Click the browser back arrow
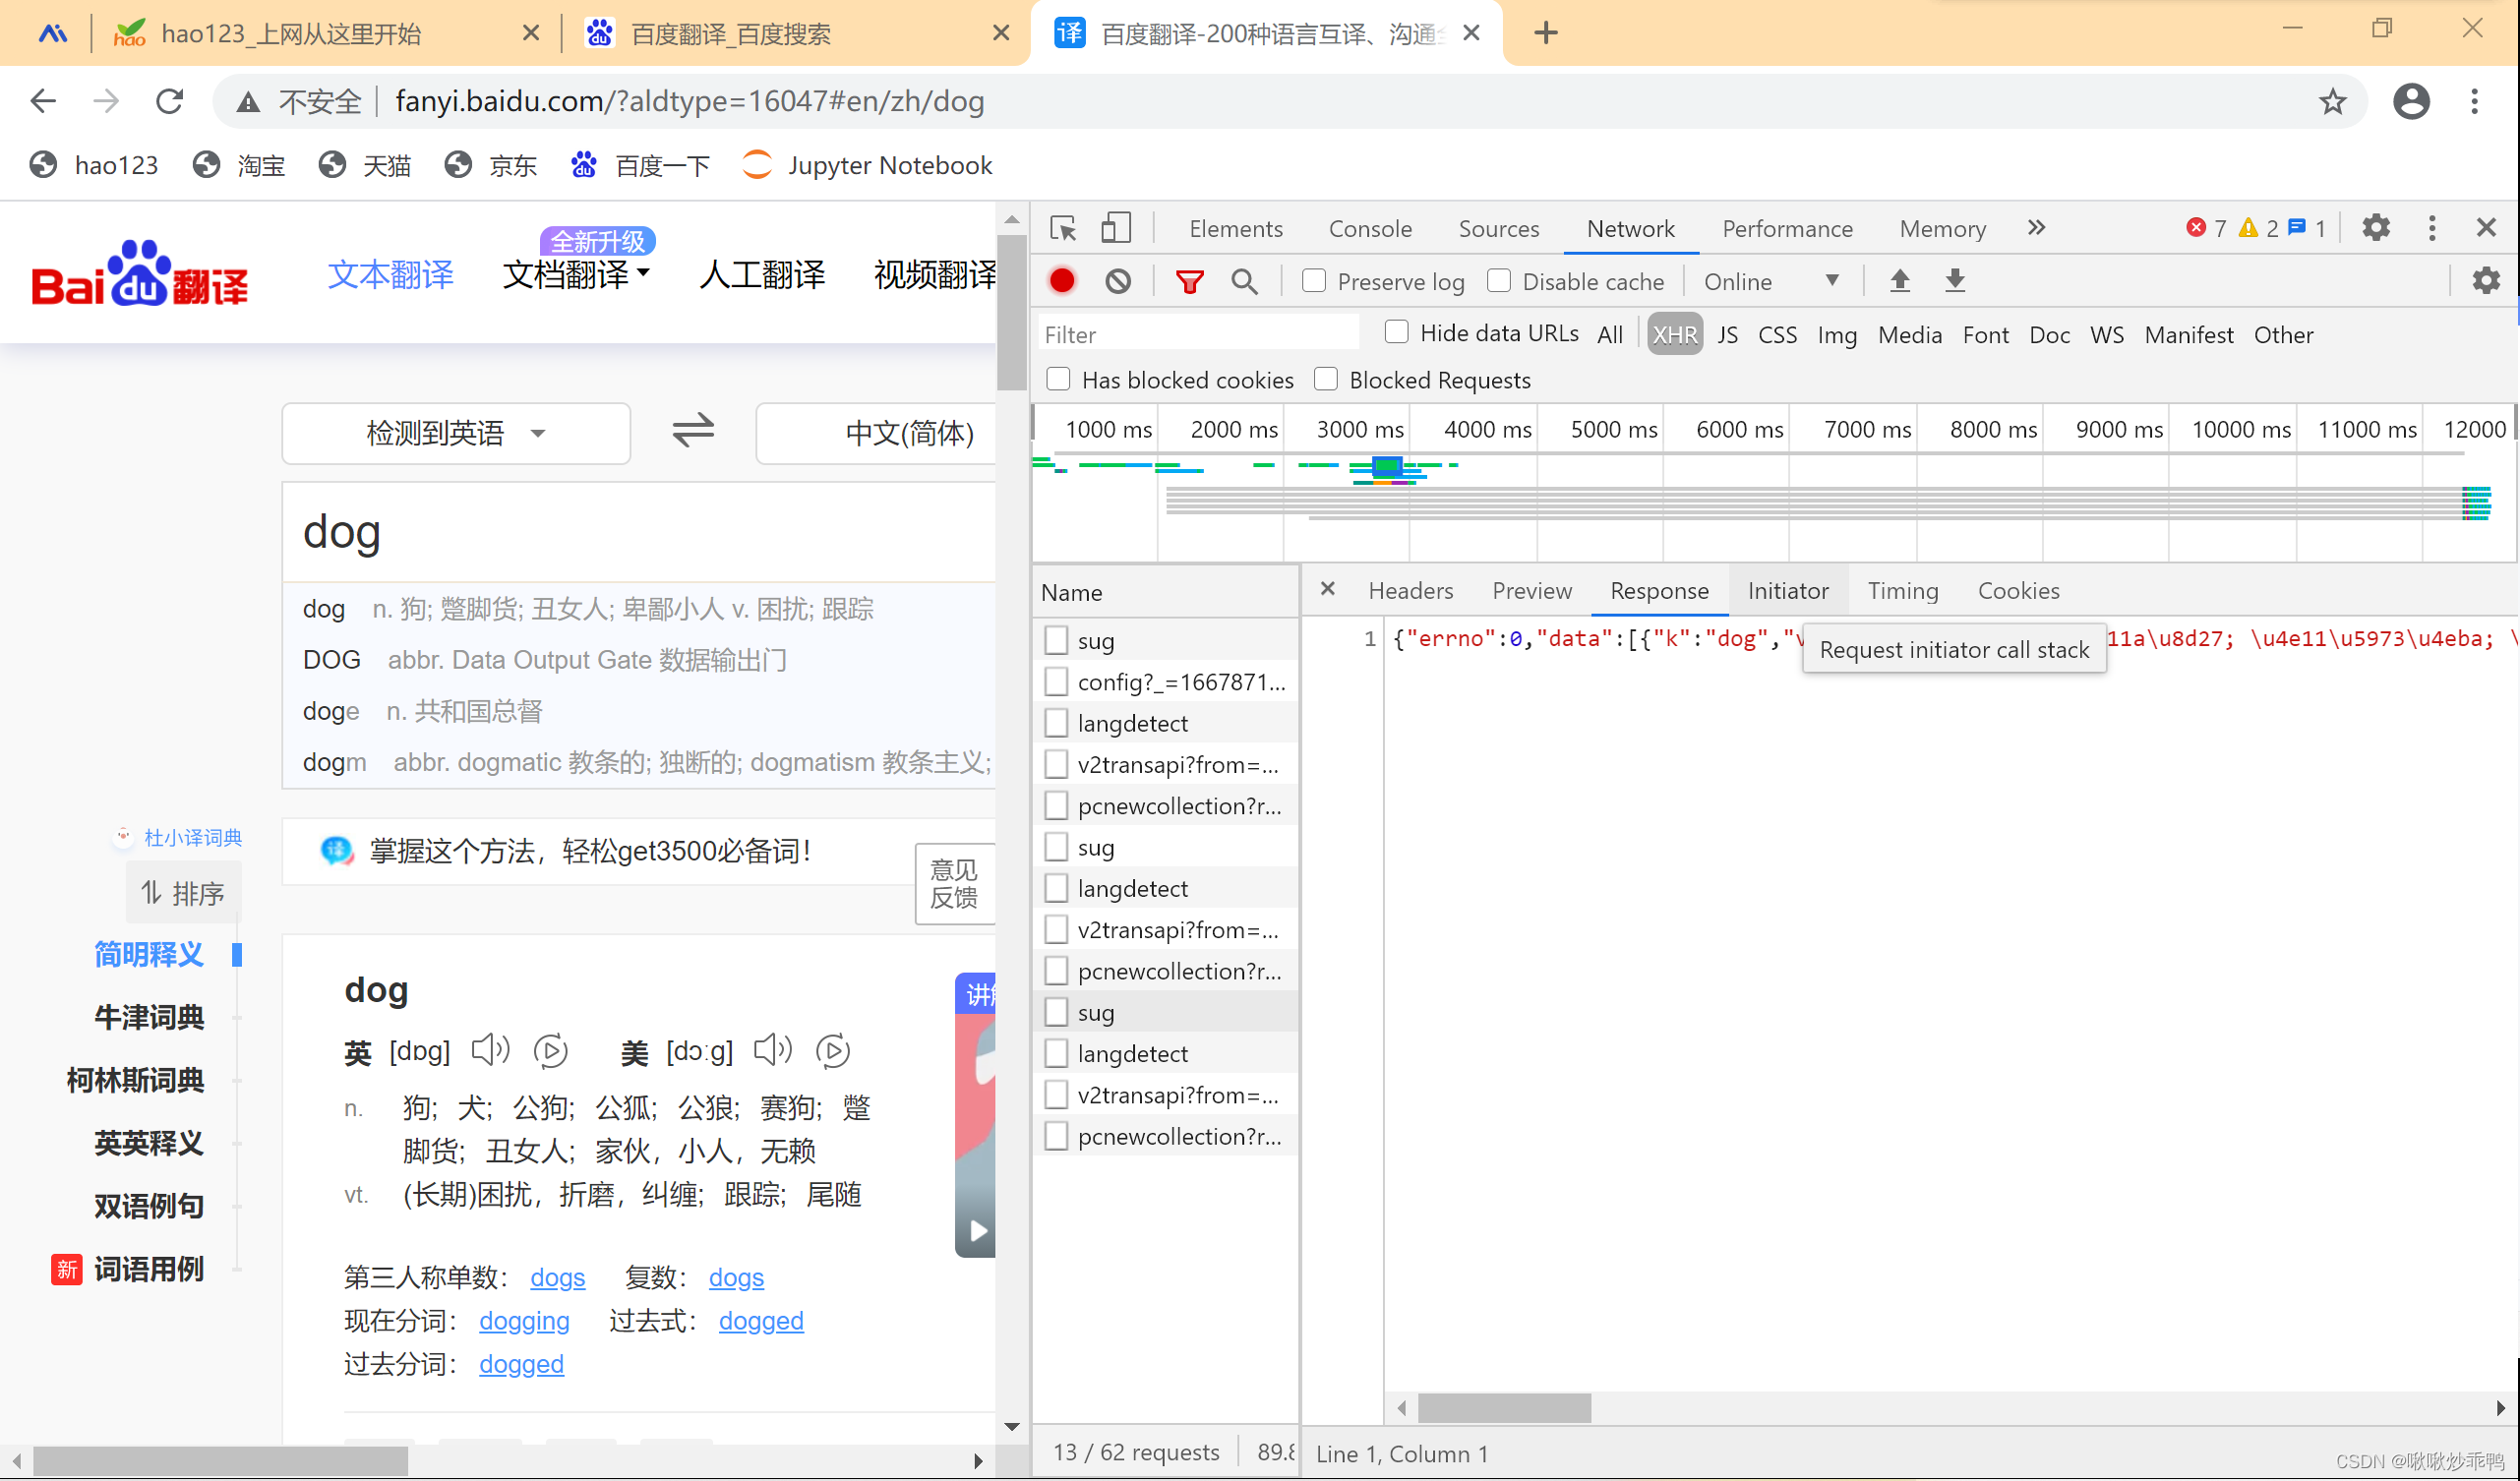This screenshot has width=2520, height=1481. 43,101
